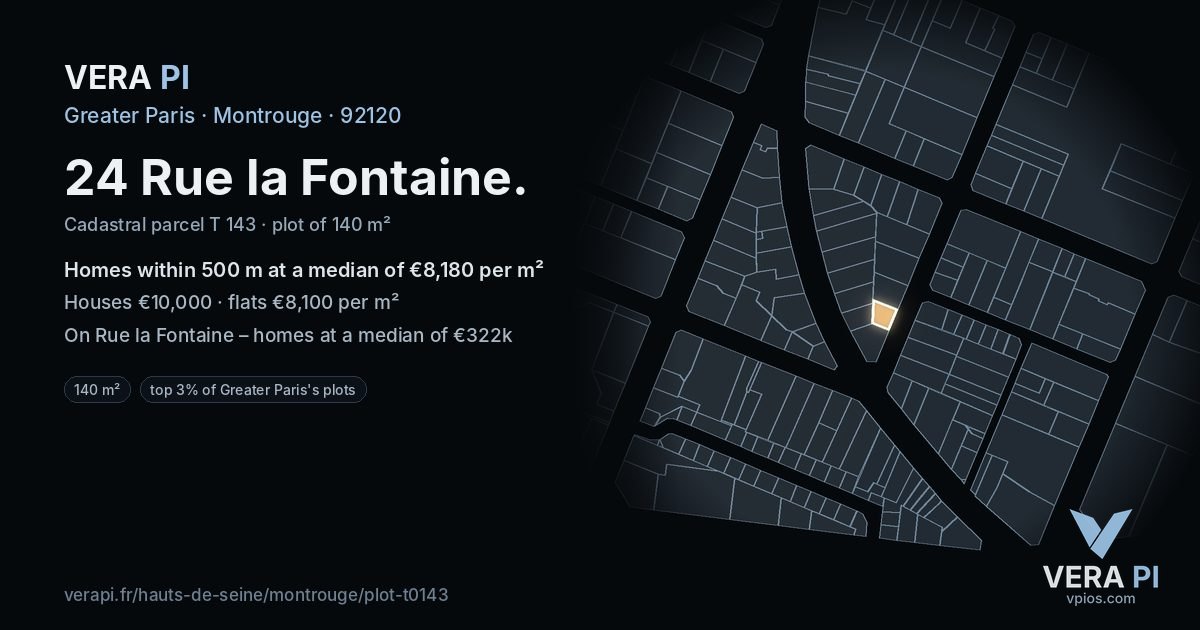Select the highlighted orange parcel on map
The image size is (1200, 630).
(883, 315)
